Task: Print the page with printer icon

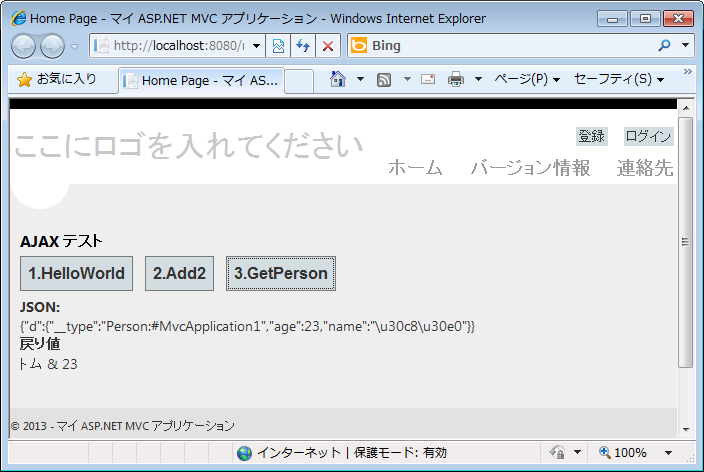Action: [x=456, y=79]
